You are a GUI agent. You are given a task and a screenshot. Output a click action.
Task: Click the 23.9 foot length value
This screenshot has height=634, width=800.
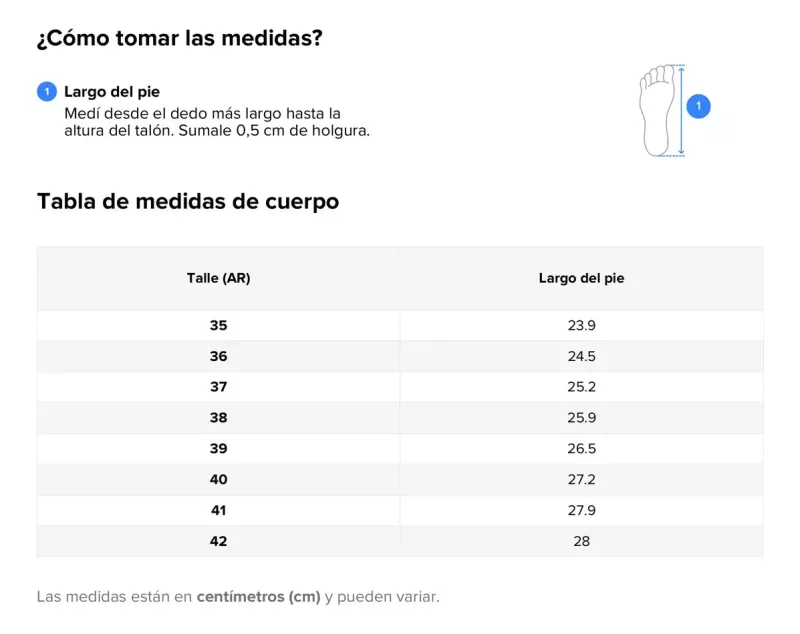[581, 325]
